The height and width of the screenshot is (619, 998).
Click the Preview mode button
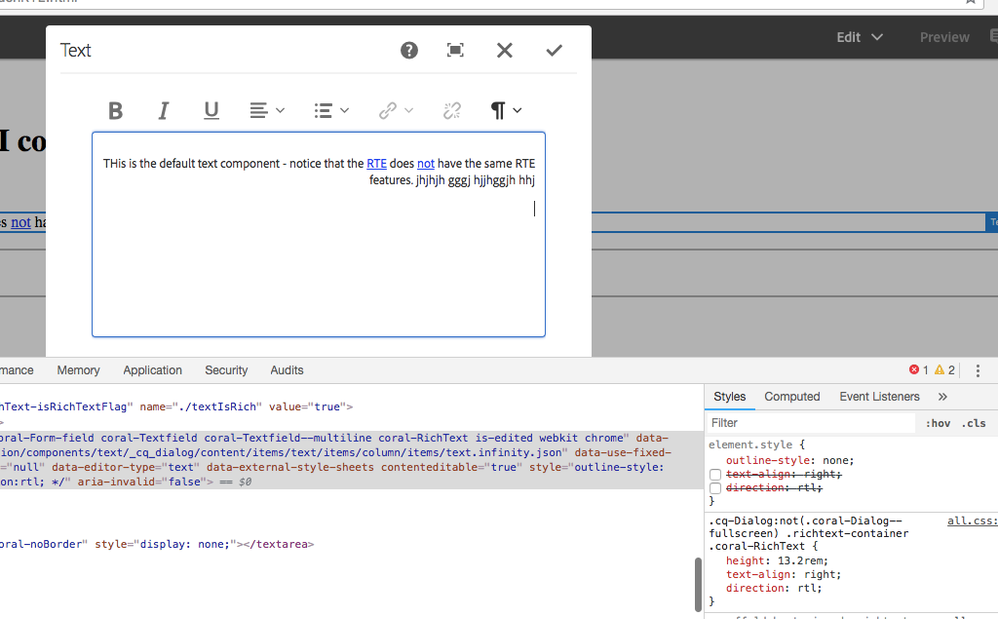point(944,37)
